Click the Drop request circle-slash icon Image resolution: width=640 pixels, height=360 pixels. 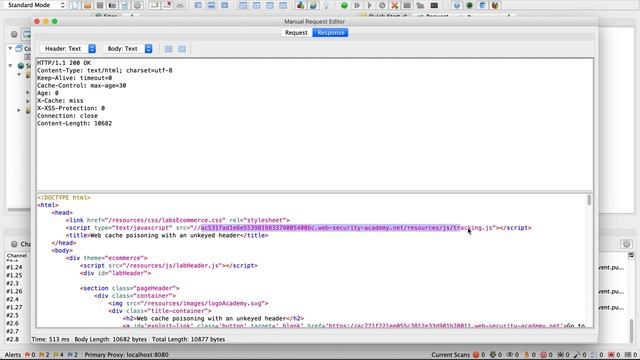pyautogui.click(x=382, y=5)
